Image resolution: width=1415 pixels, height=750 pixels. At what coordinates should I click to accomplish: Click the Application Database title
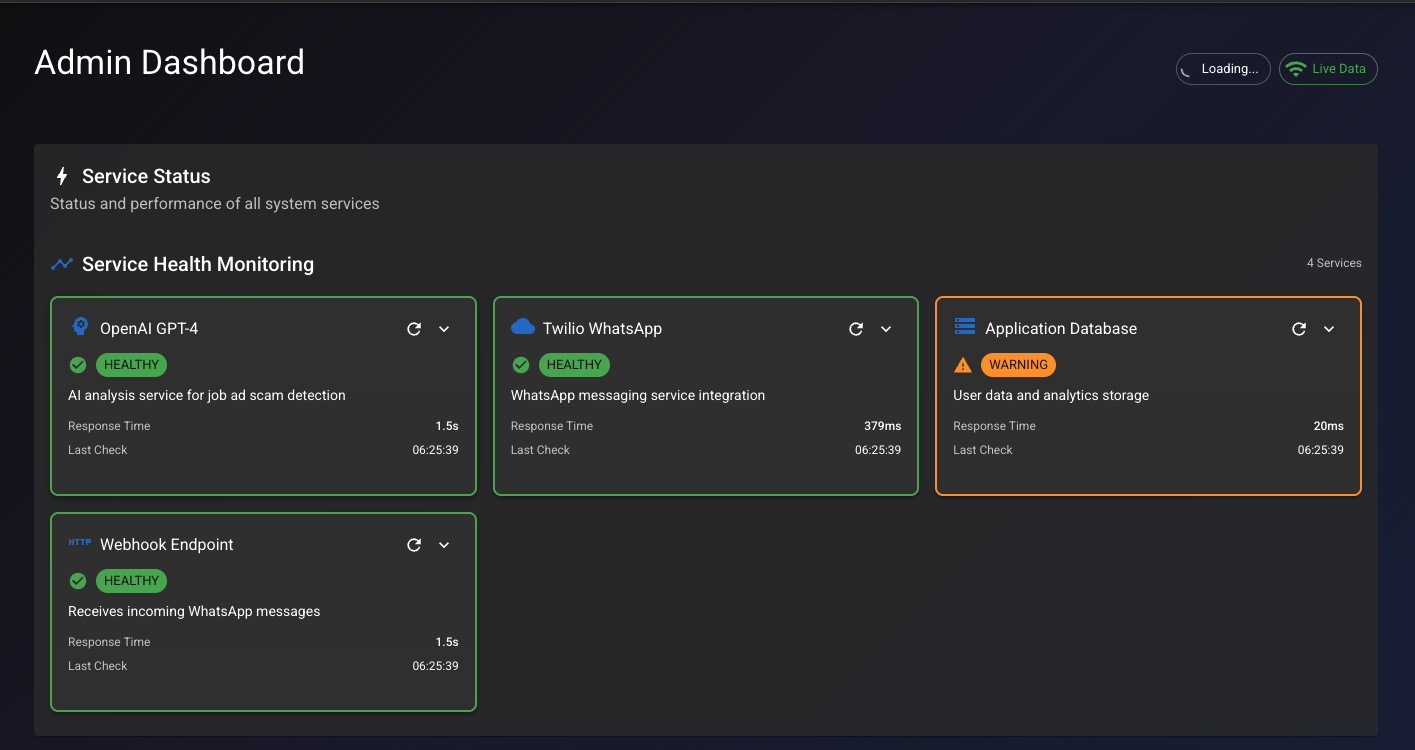click(x=1061, y=329)
